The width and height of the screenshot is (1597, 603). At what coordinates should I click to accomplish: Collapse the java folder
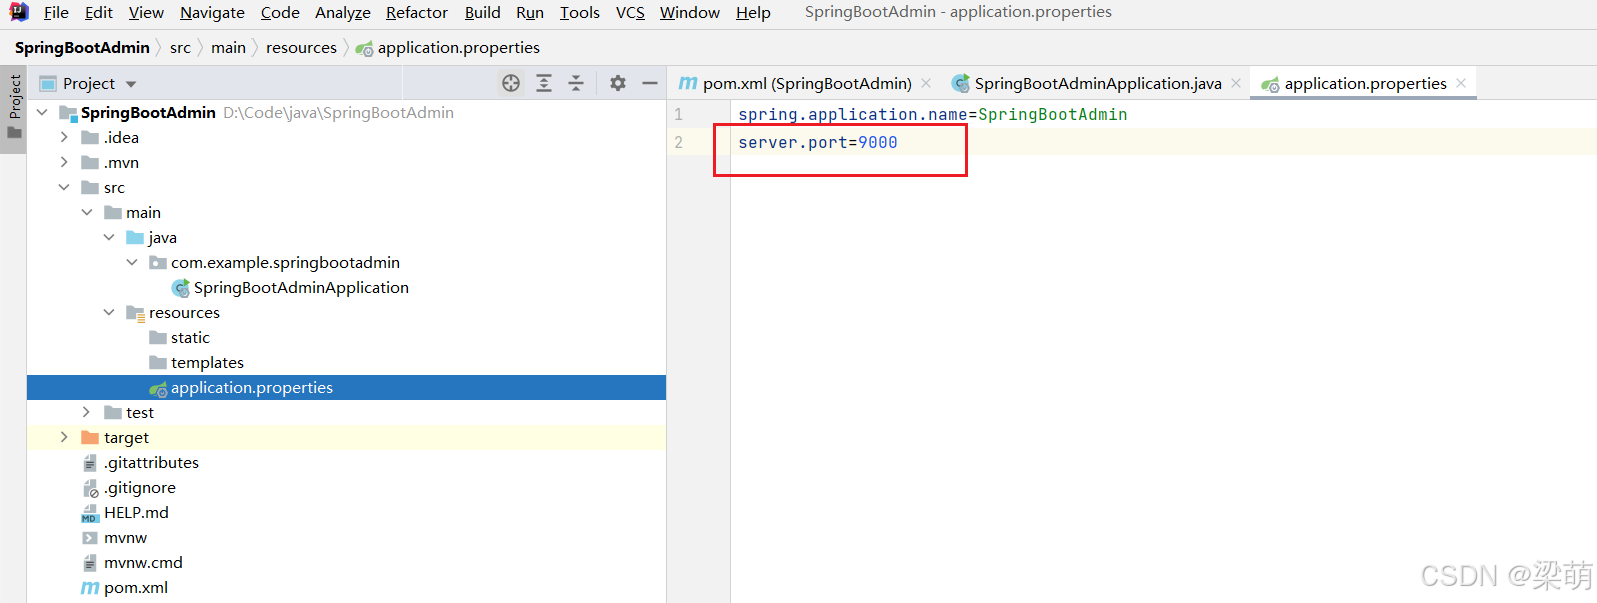(x=109, y=237)
